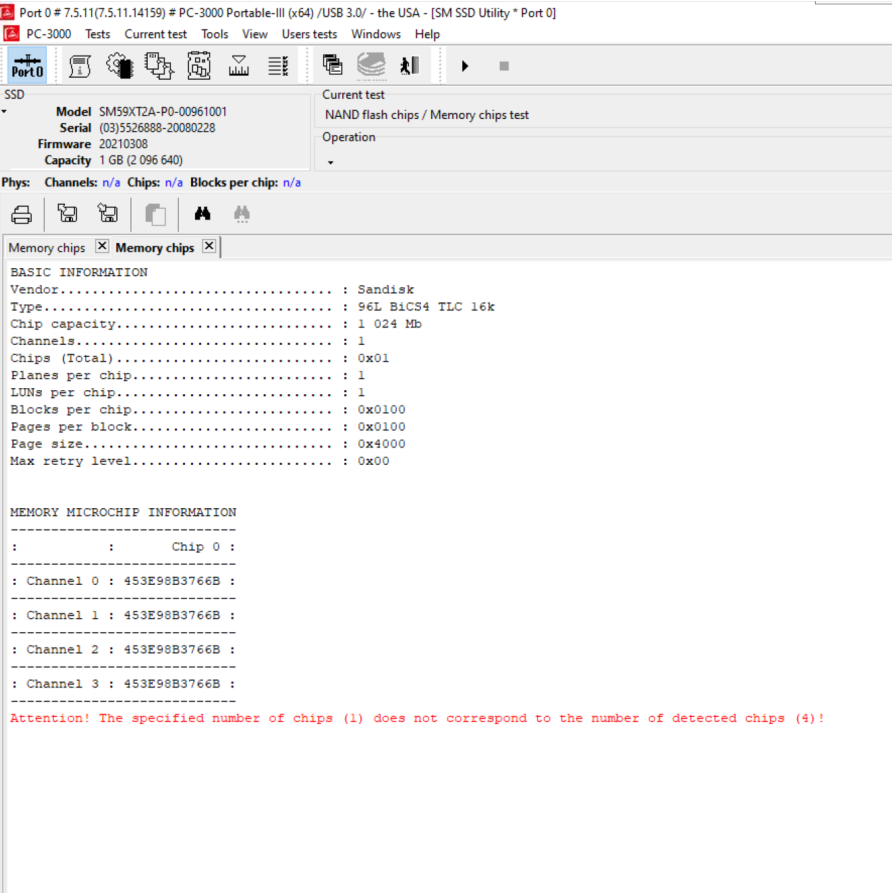The height and width of the screenshot is (893, 892).
Task: Open the drive info scroll icon
Action: (80, 65)
